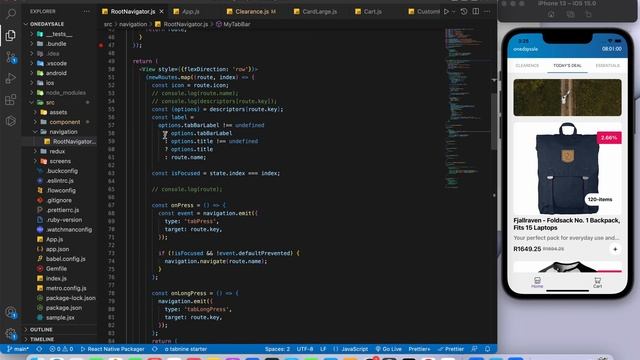Open the Search view in activity bar
The image size is (640, 360).
click(11, 14)
